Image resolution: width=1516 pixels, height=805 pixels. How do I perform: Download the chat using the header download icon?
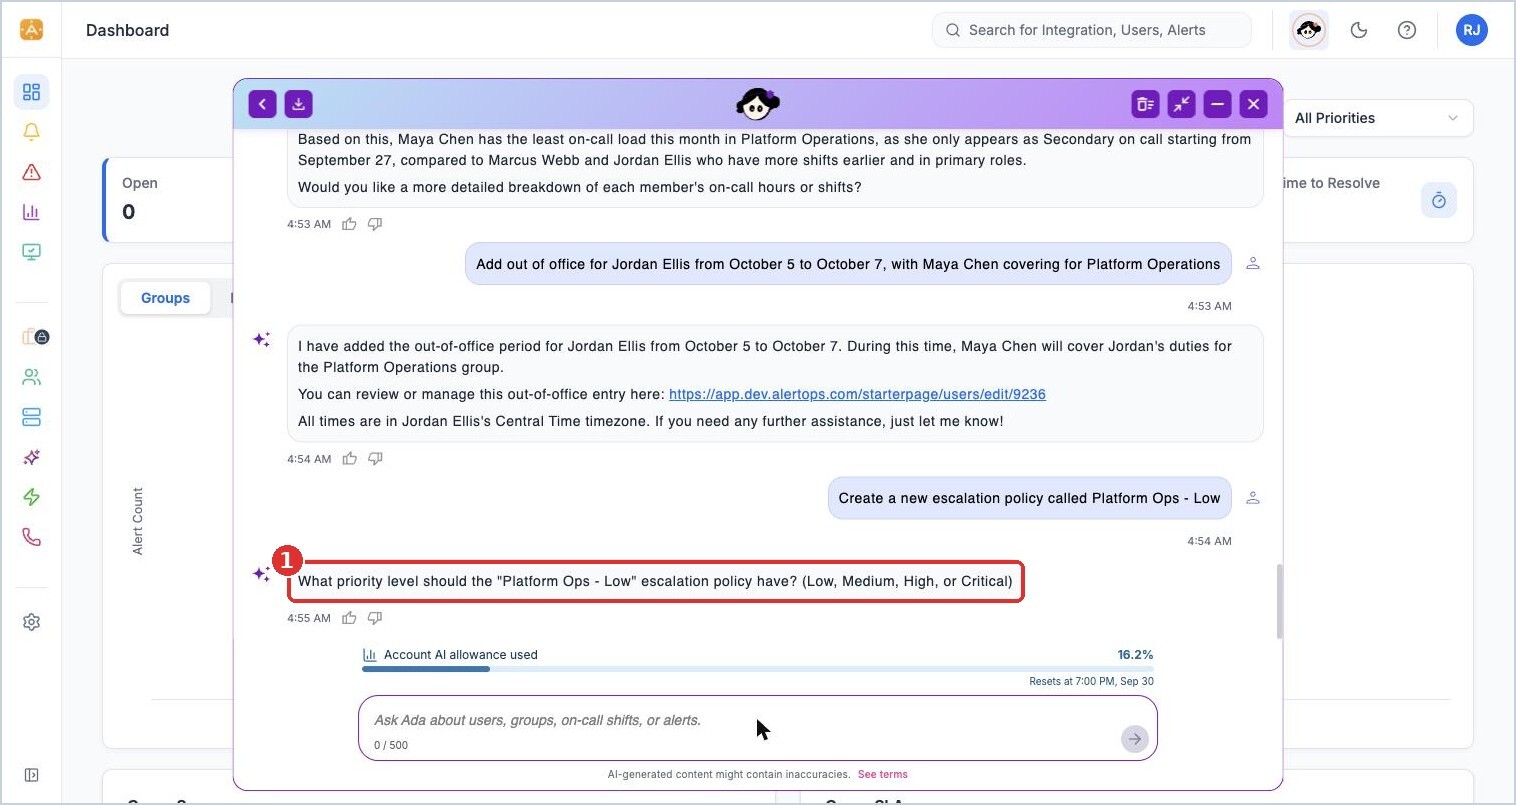tap(298, 104)
